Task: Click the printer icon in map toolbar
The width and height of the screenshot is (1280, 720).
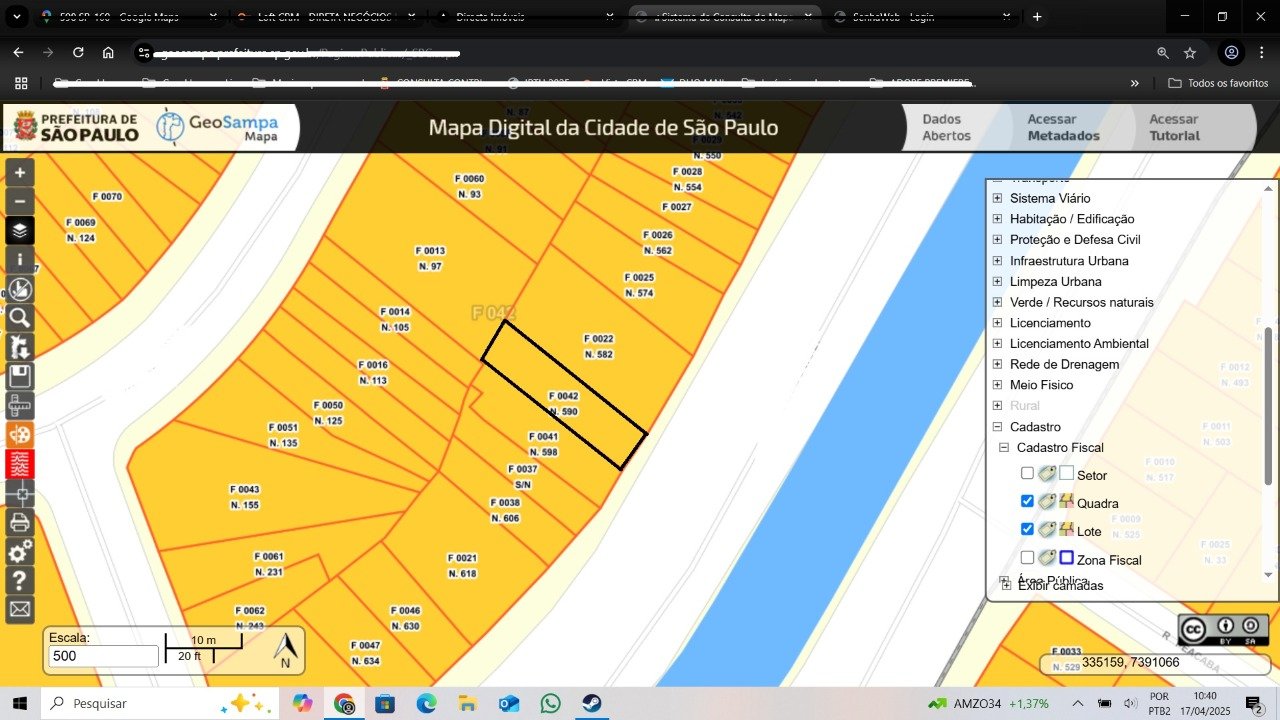Action: click(x=20, y=522)
